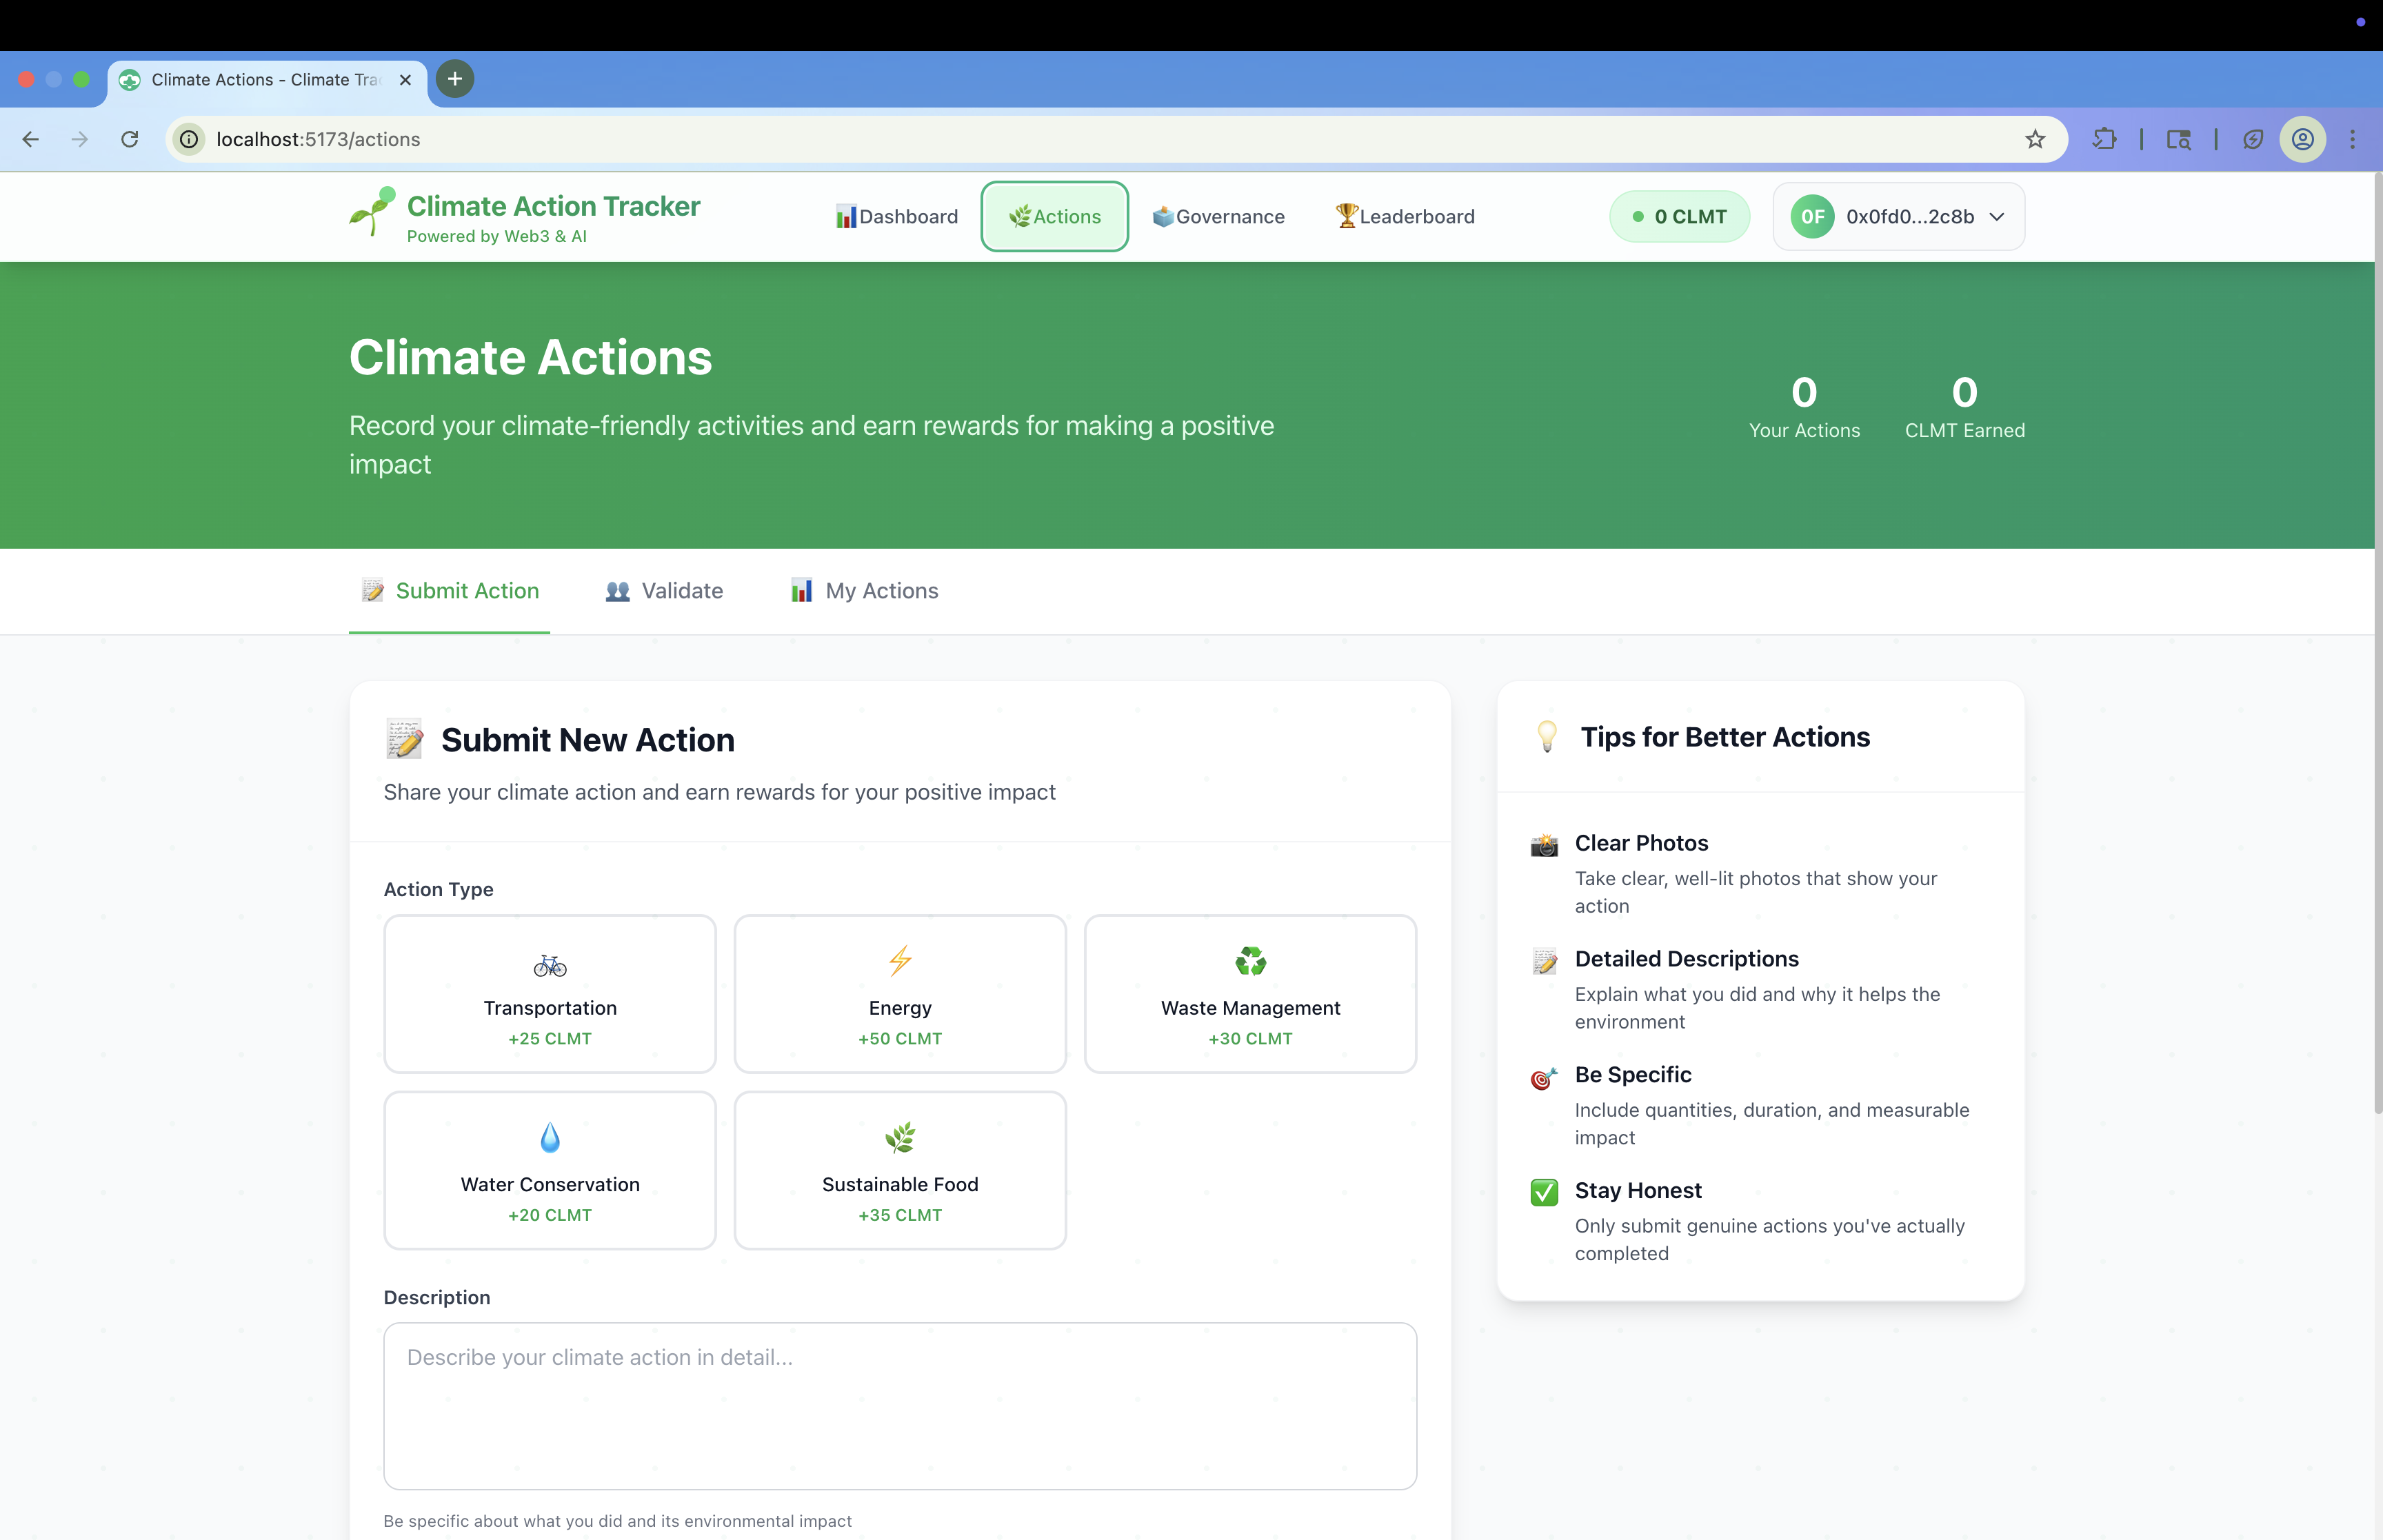Open the Chrome profile avatar icon
This screenshot has height=1540, width=2383.
pyautogui.click(x=2302, y=139)
